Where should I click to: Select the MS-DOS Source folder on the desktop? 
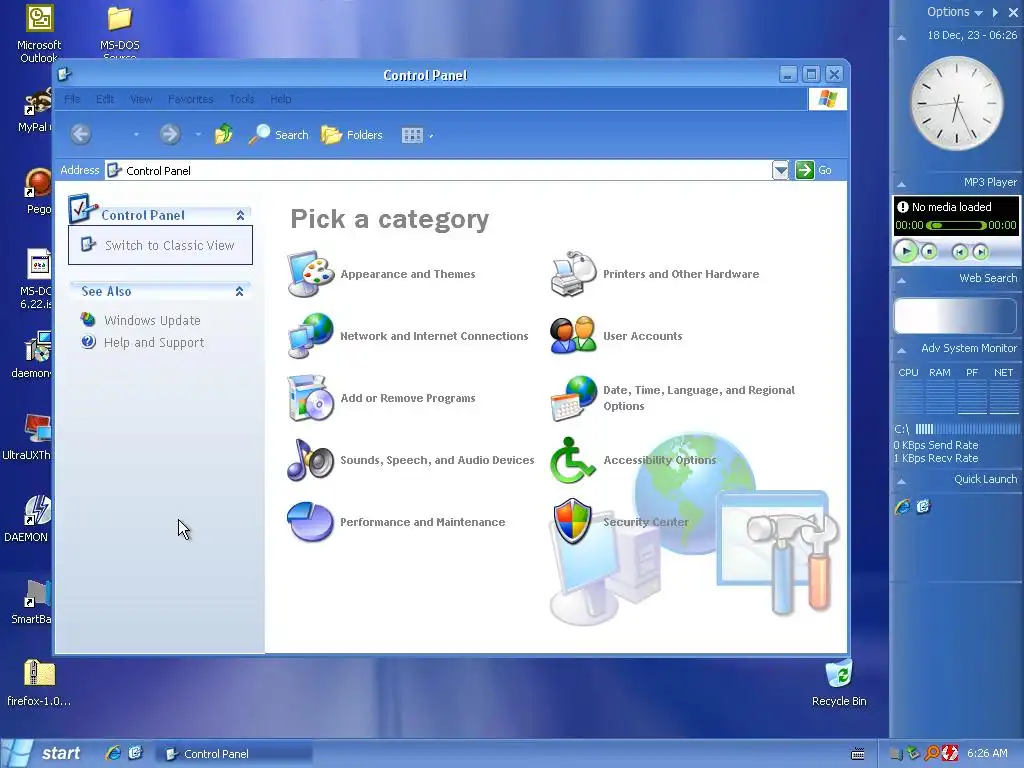[120, 31]
